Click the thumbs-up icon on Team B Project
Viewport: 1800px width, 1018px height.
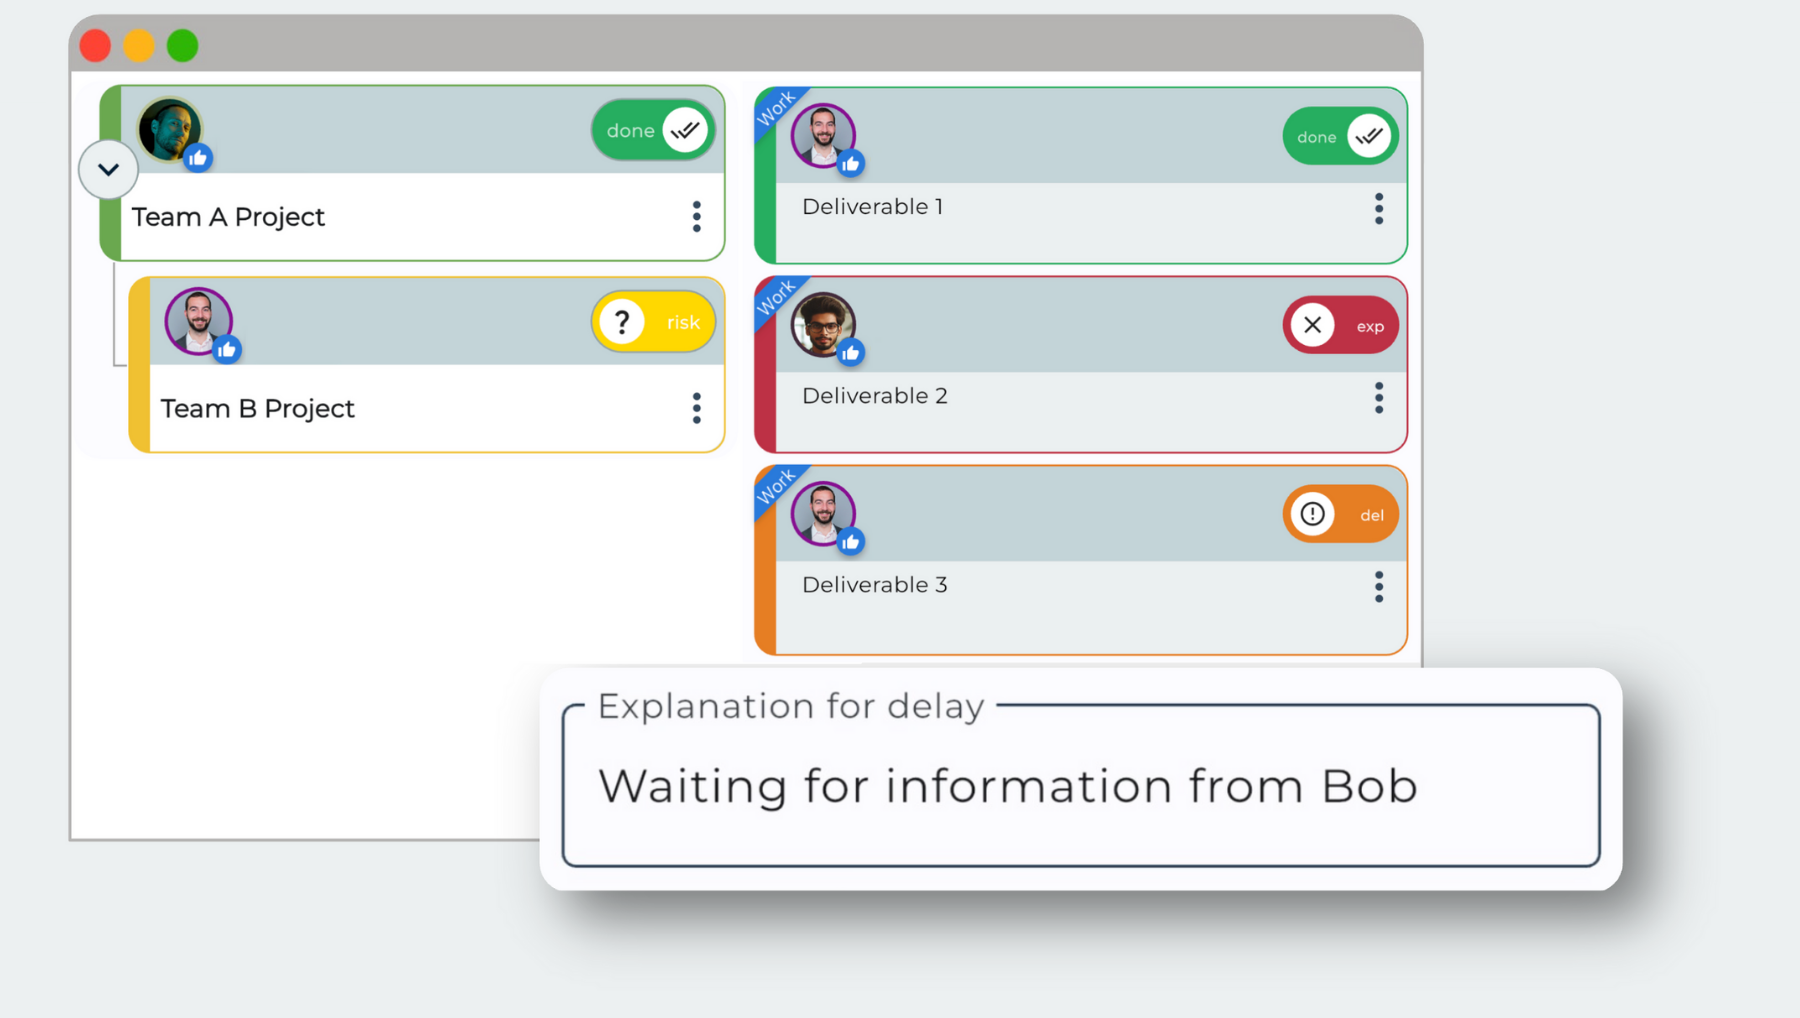[228, 349]
